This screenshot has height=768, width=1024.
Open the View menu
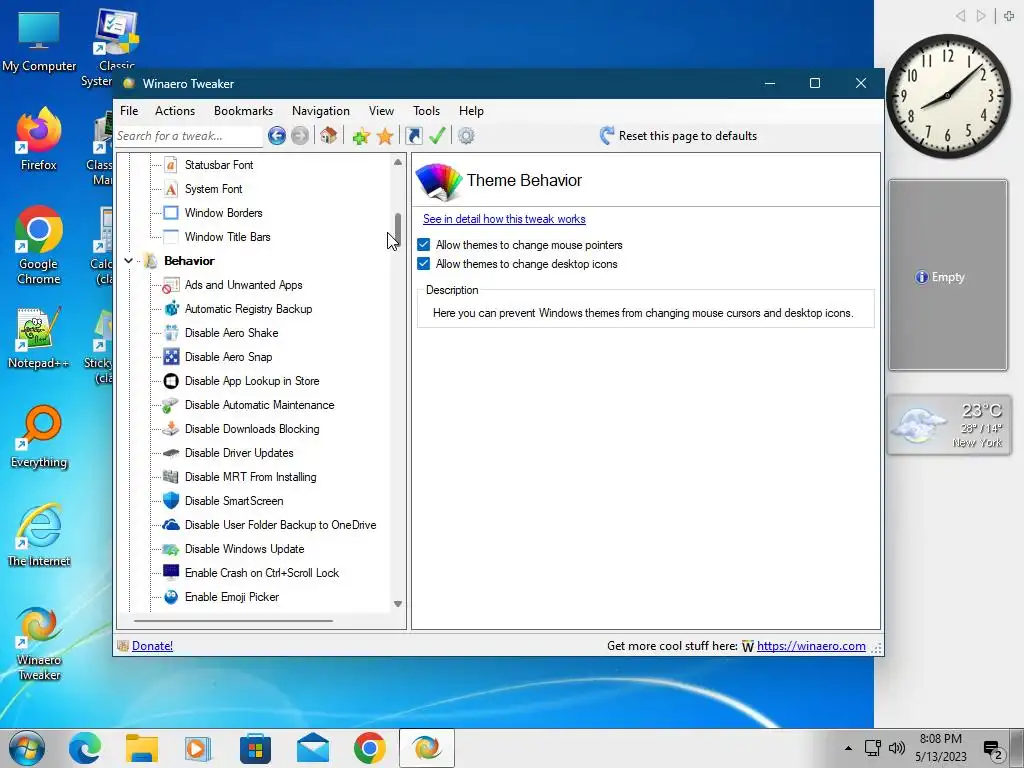point(381,111)
